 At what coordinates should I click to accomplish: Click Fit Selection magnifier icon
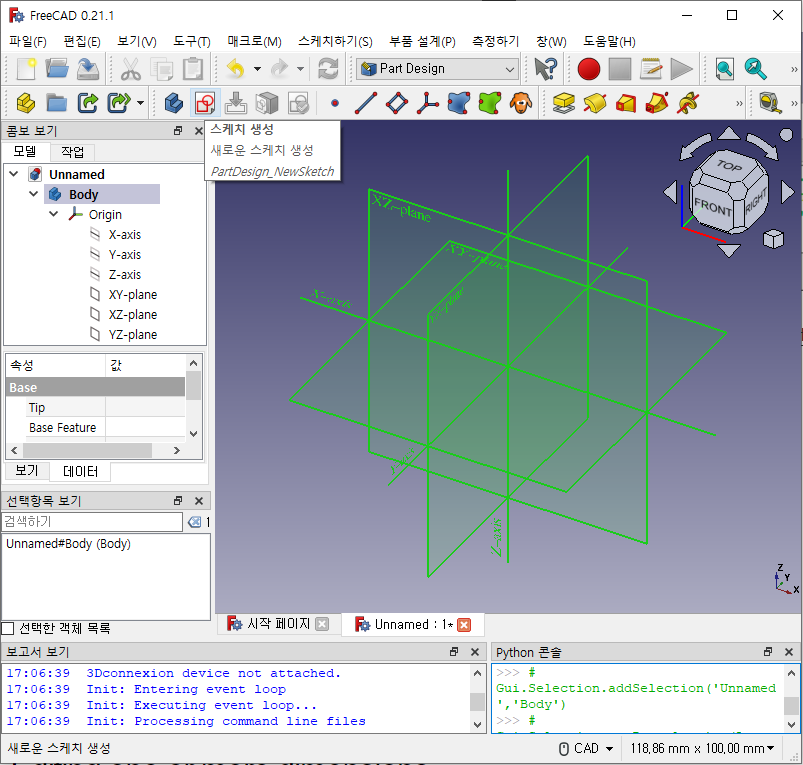(x=755, y=69)
